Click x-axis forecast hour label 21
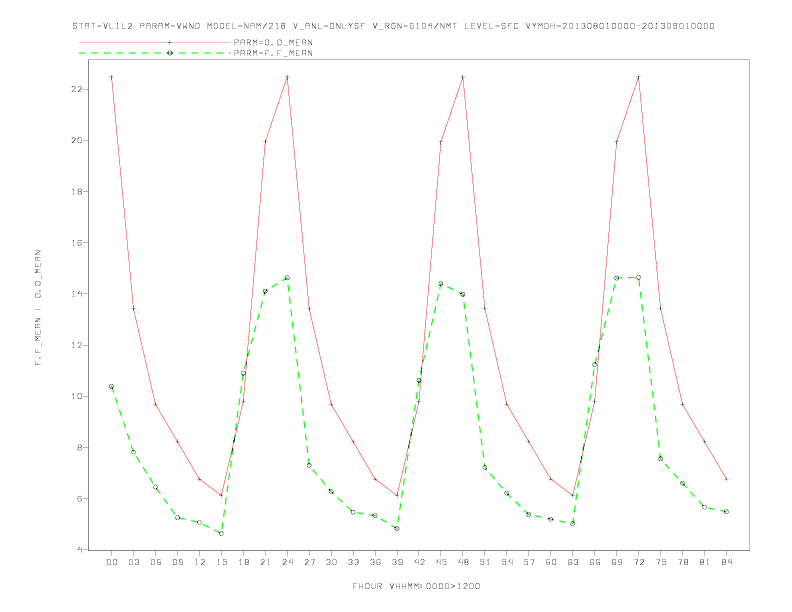Image resolution: width=792 pixels, height=612 pixels. (x=265, y=562)
